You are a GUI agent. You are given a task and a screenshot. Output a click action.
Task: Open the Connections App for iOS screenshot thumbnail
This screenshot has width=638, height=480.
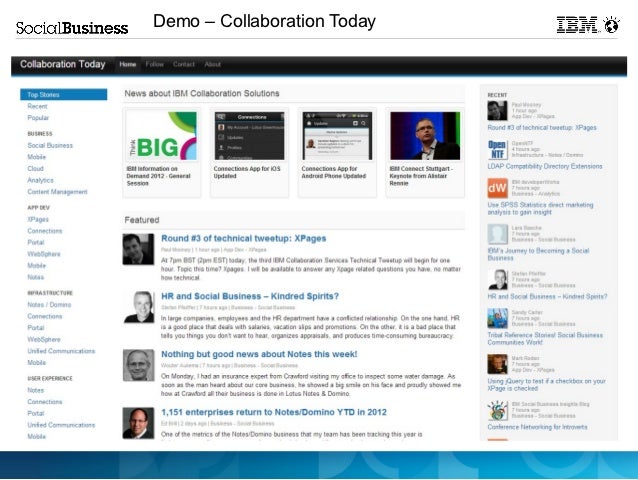[249, 136]
